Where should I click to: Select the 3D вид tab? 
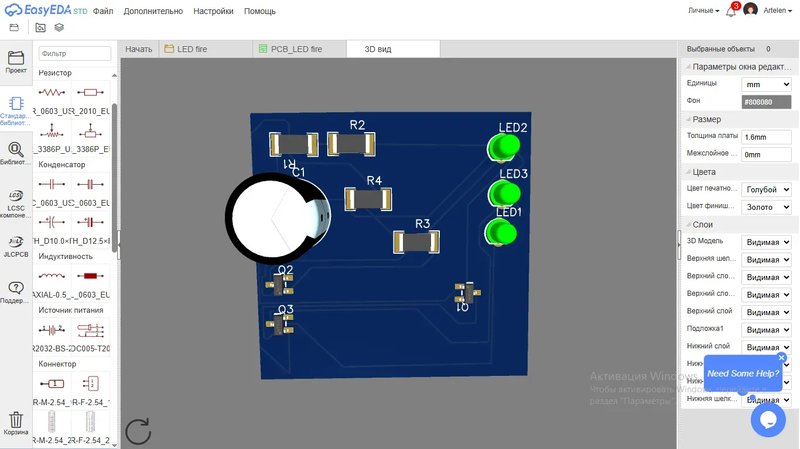click(x=393, y=49)
